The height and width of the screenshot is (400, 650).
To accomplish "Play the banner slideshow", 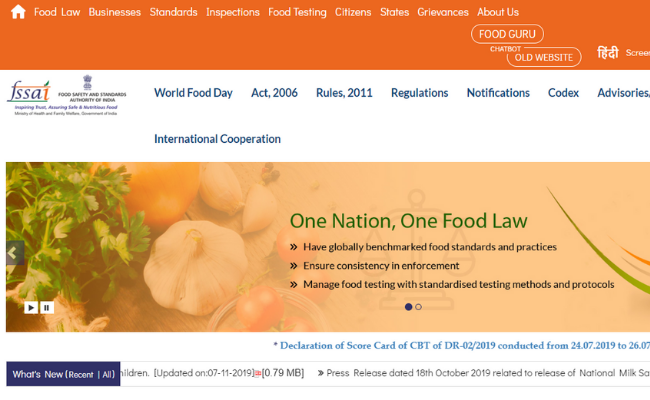I will [31, 308].
